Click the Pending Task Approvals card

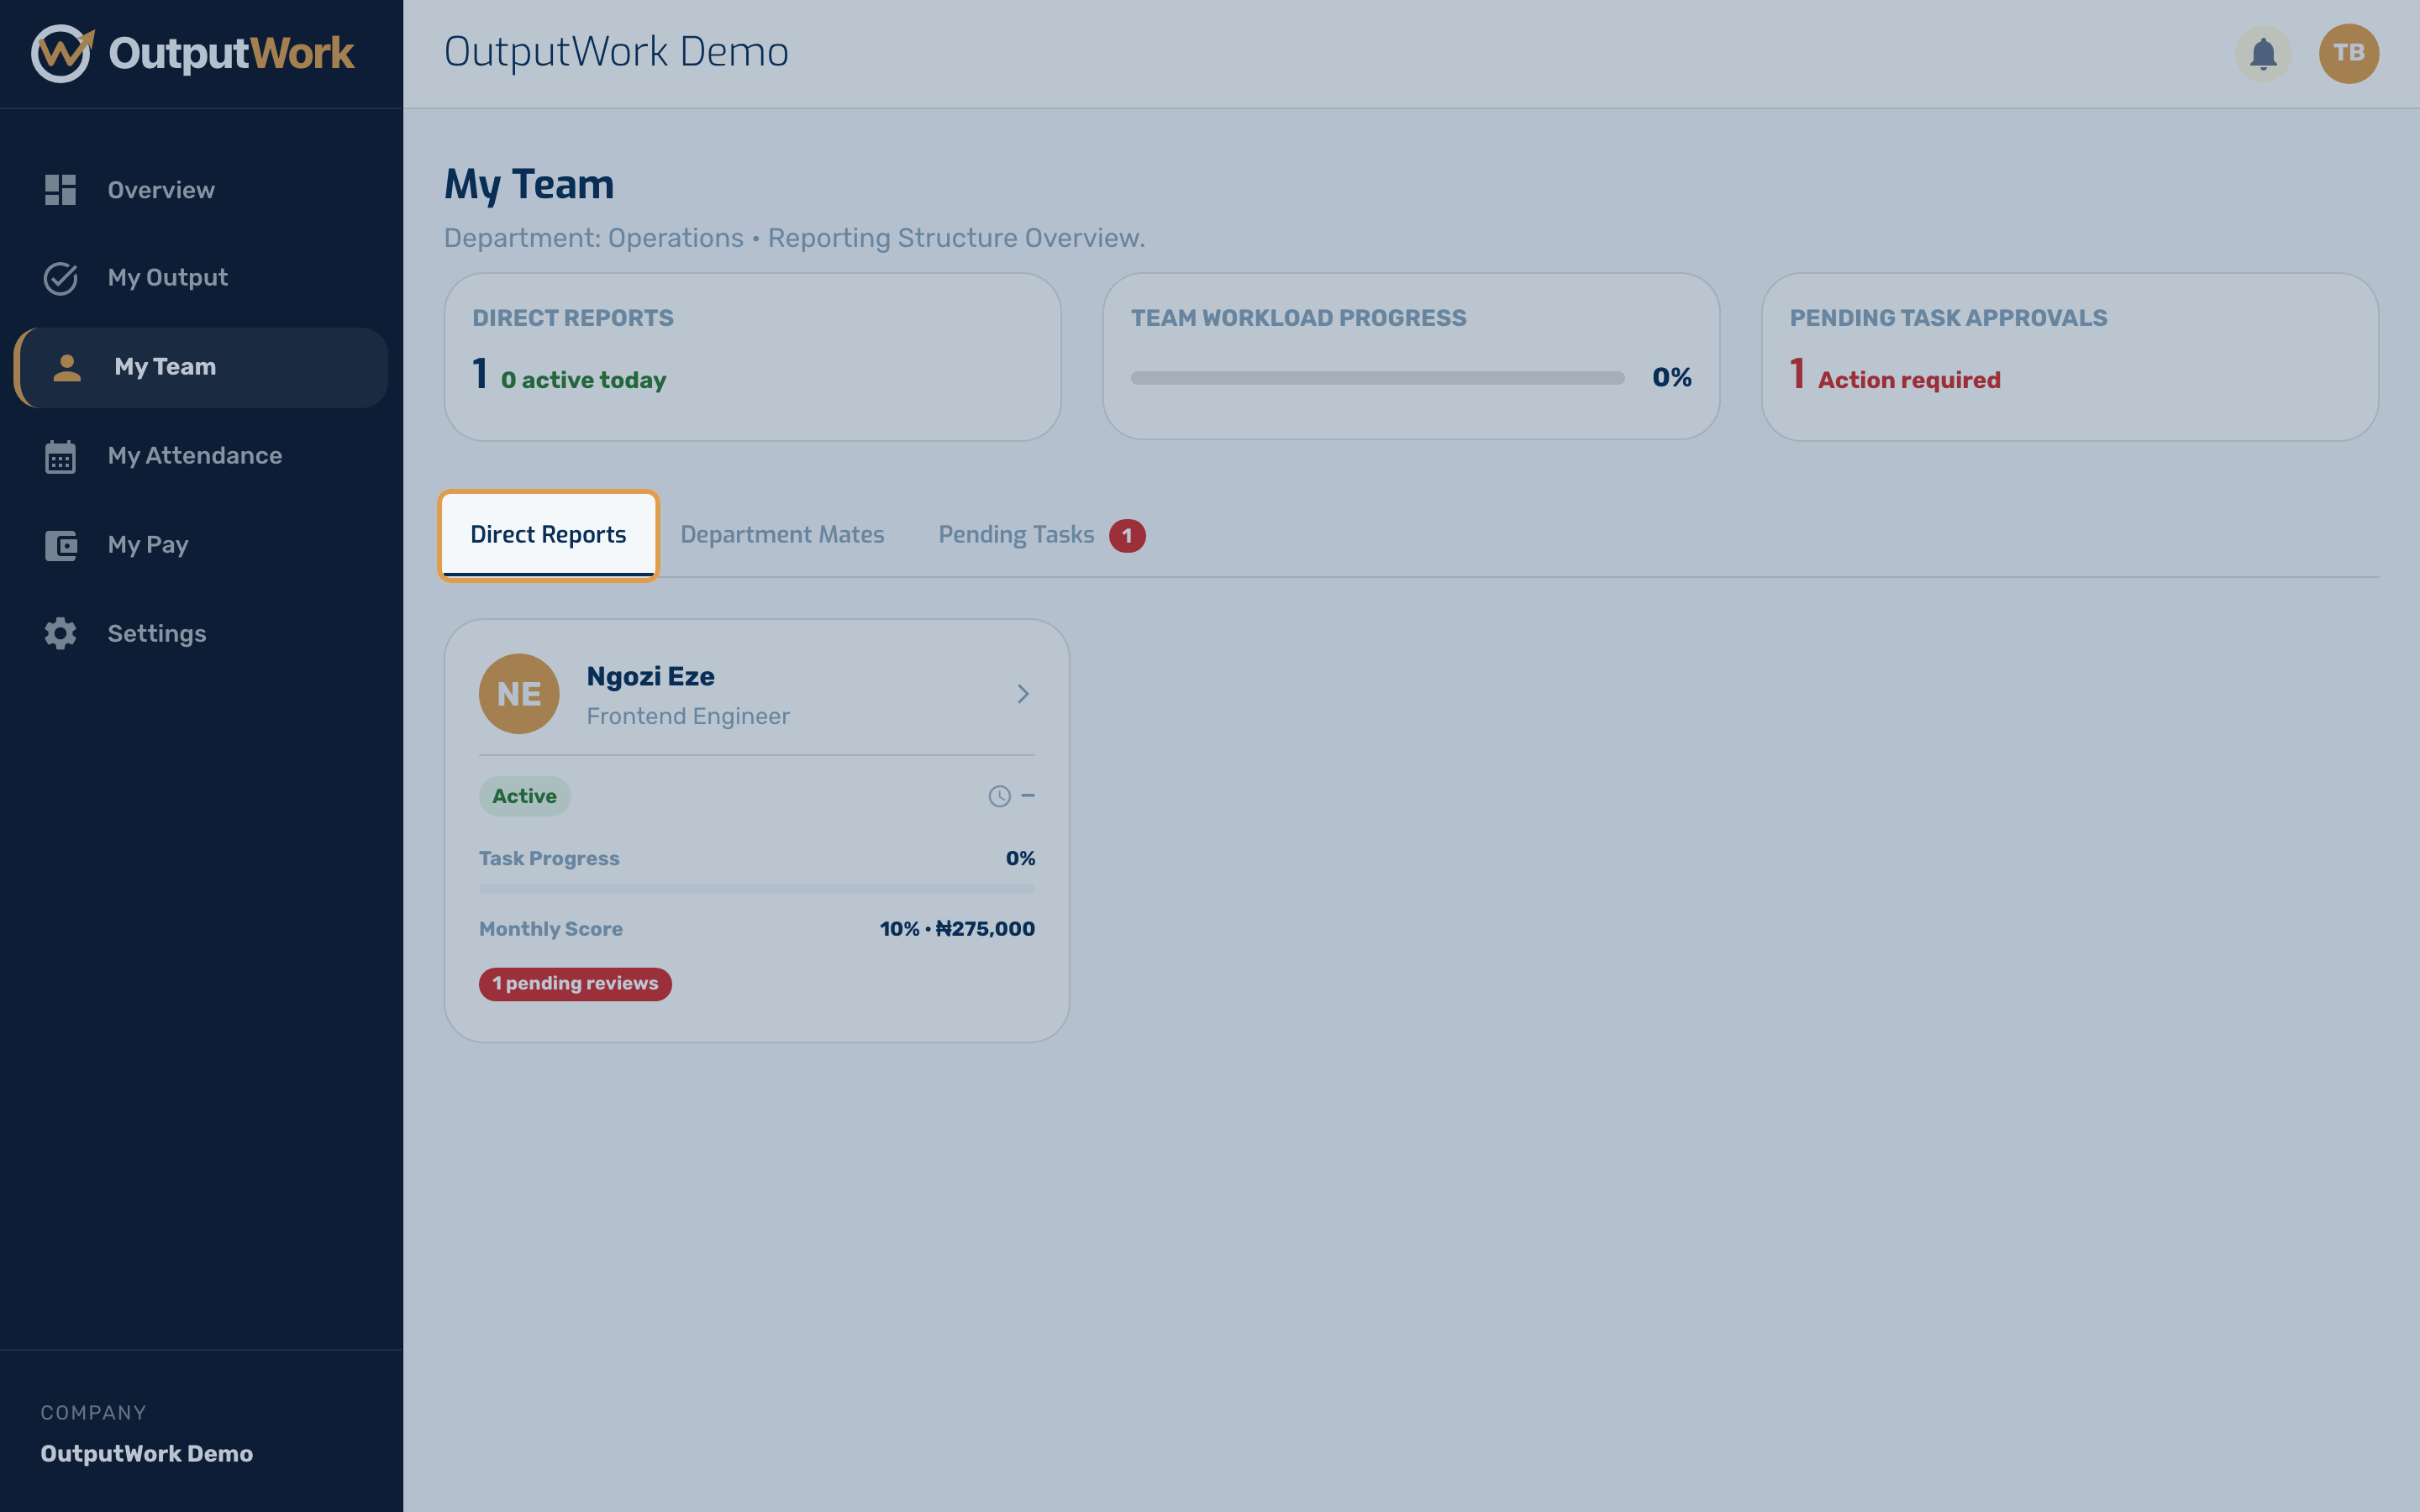[x=2069, y=357]
